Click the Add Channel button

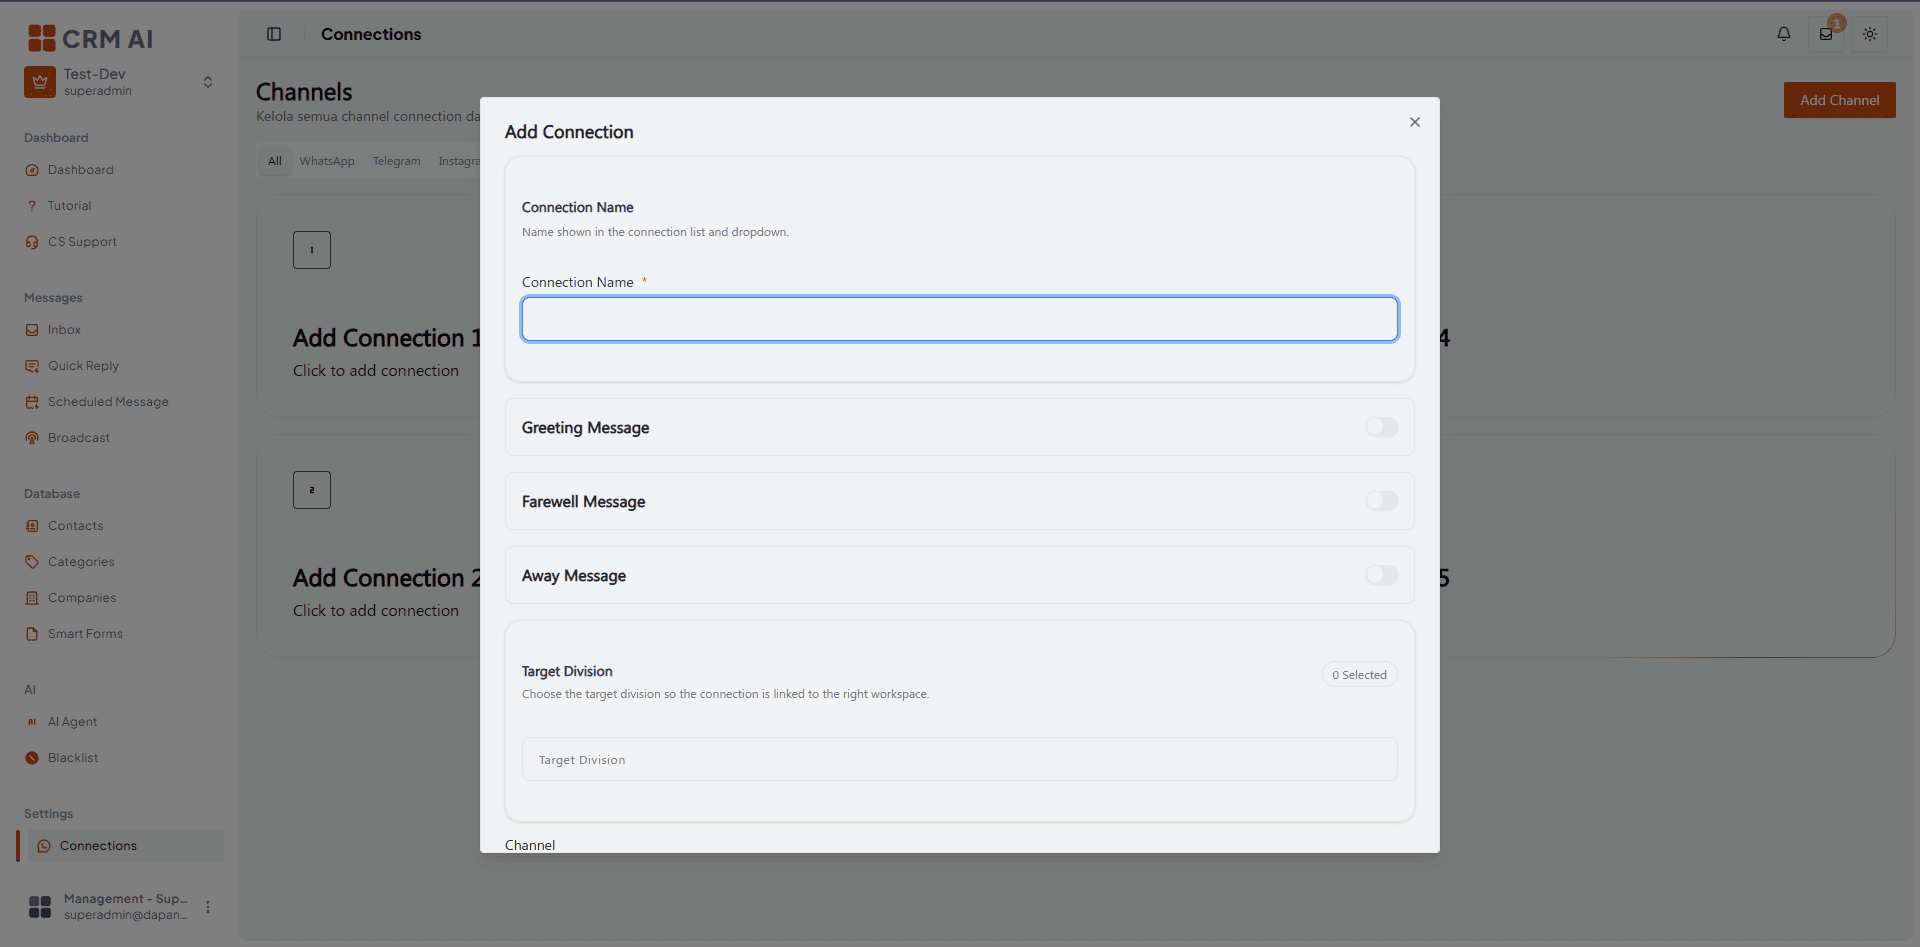click(x=1839, y=100)
